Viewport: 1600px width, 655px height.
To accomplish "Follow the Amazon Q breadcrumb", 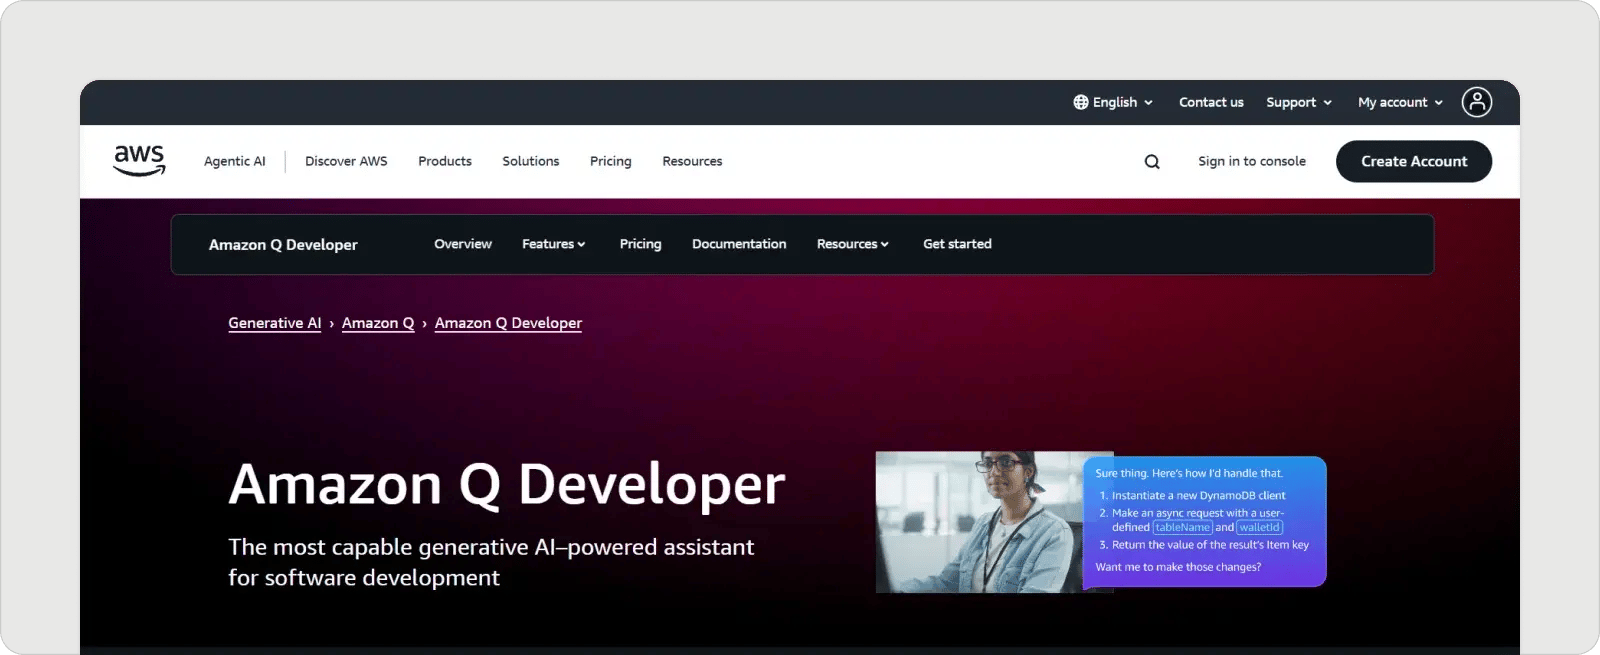I will (378, 323).
